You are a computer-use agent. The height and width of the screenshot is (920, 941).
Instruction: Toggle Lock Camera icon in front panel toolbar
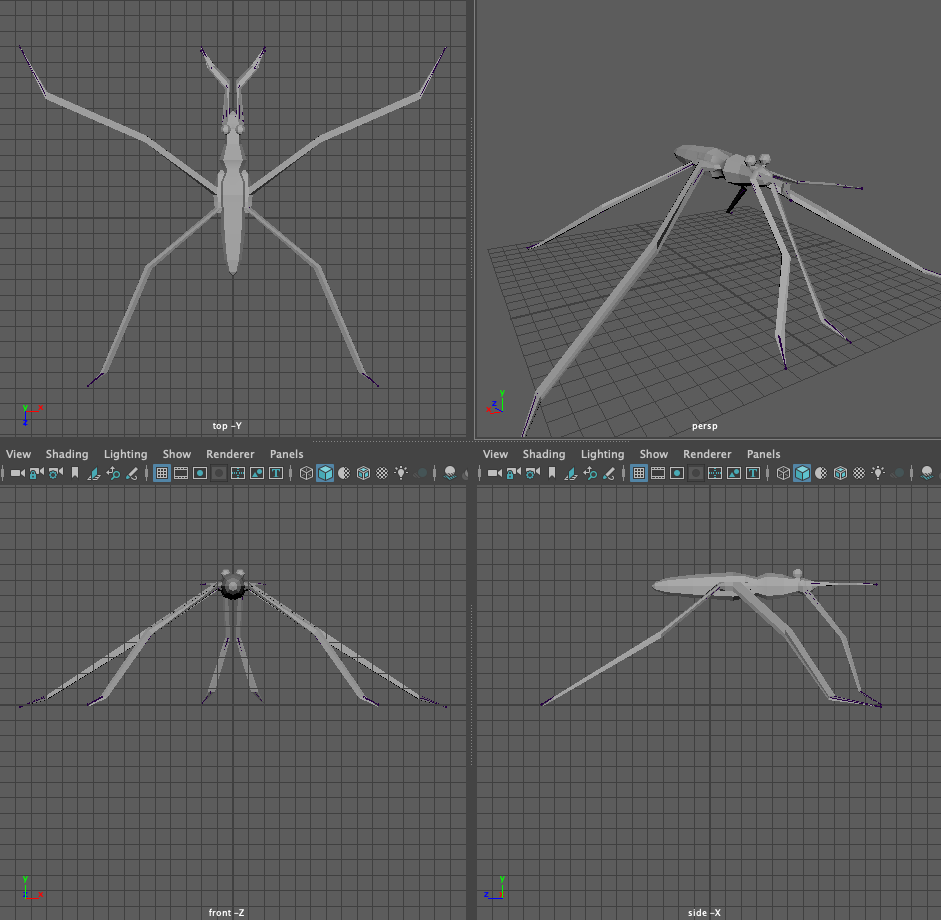pos(37,474)
